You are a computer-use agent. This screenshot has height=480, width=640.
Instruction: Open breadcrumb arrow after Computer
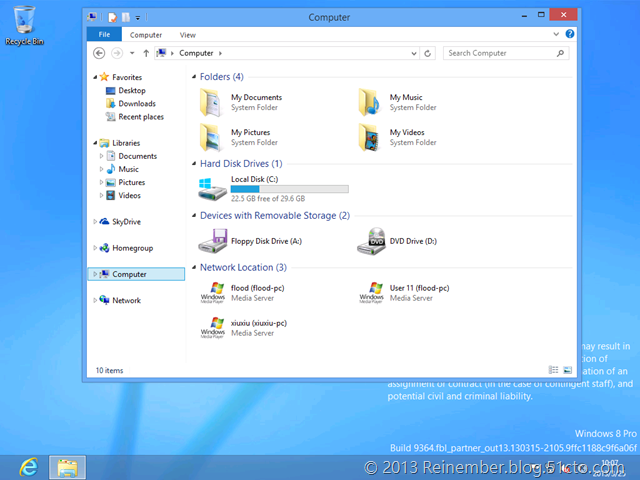tap(220, 53)
